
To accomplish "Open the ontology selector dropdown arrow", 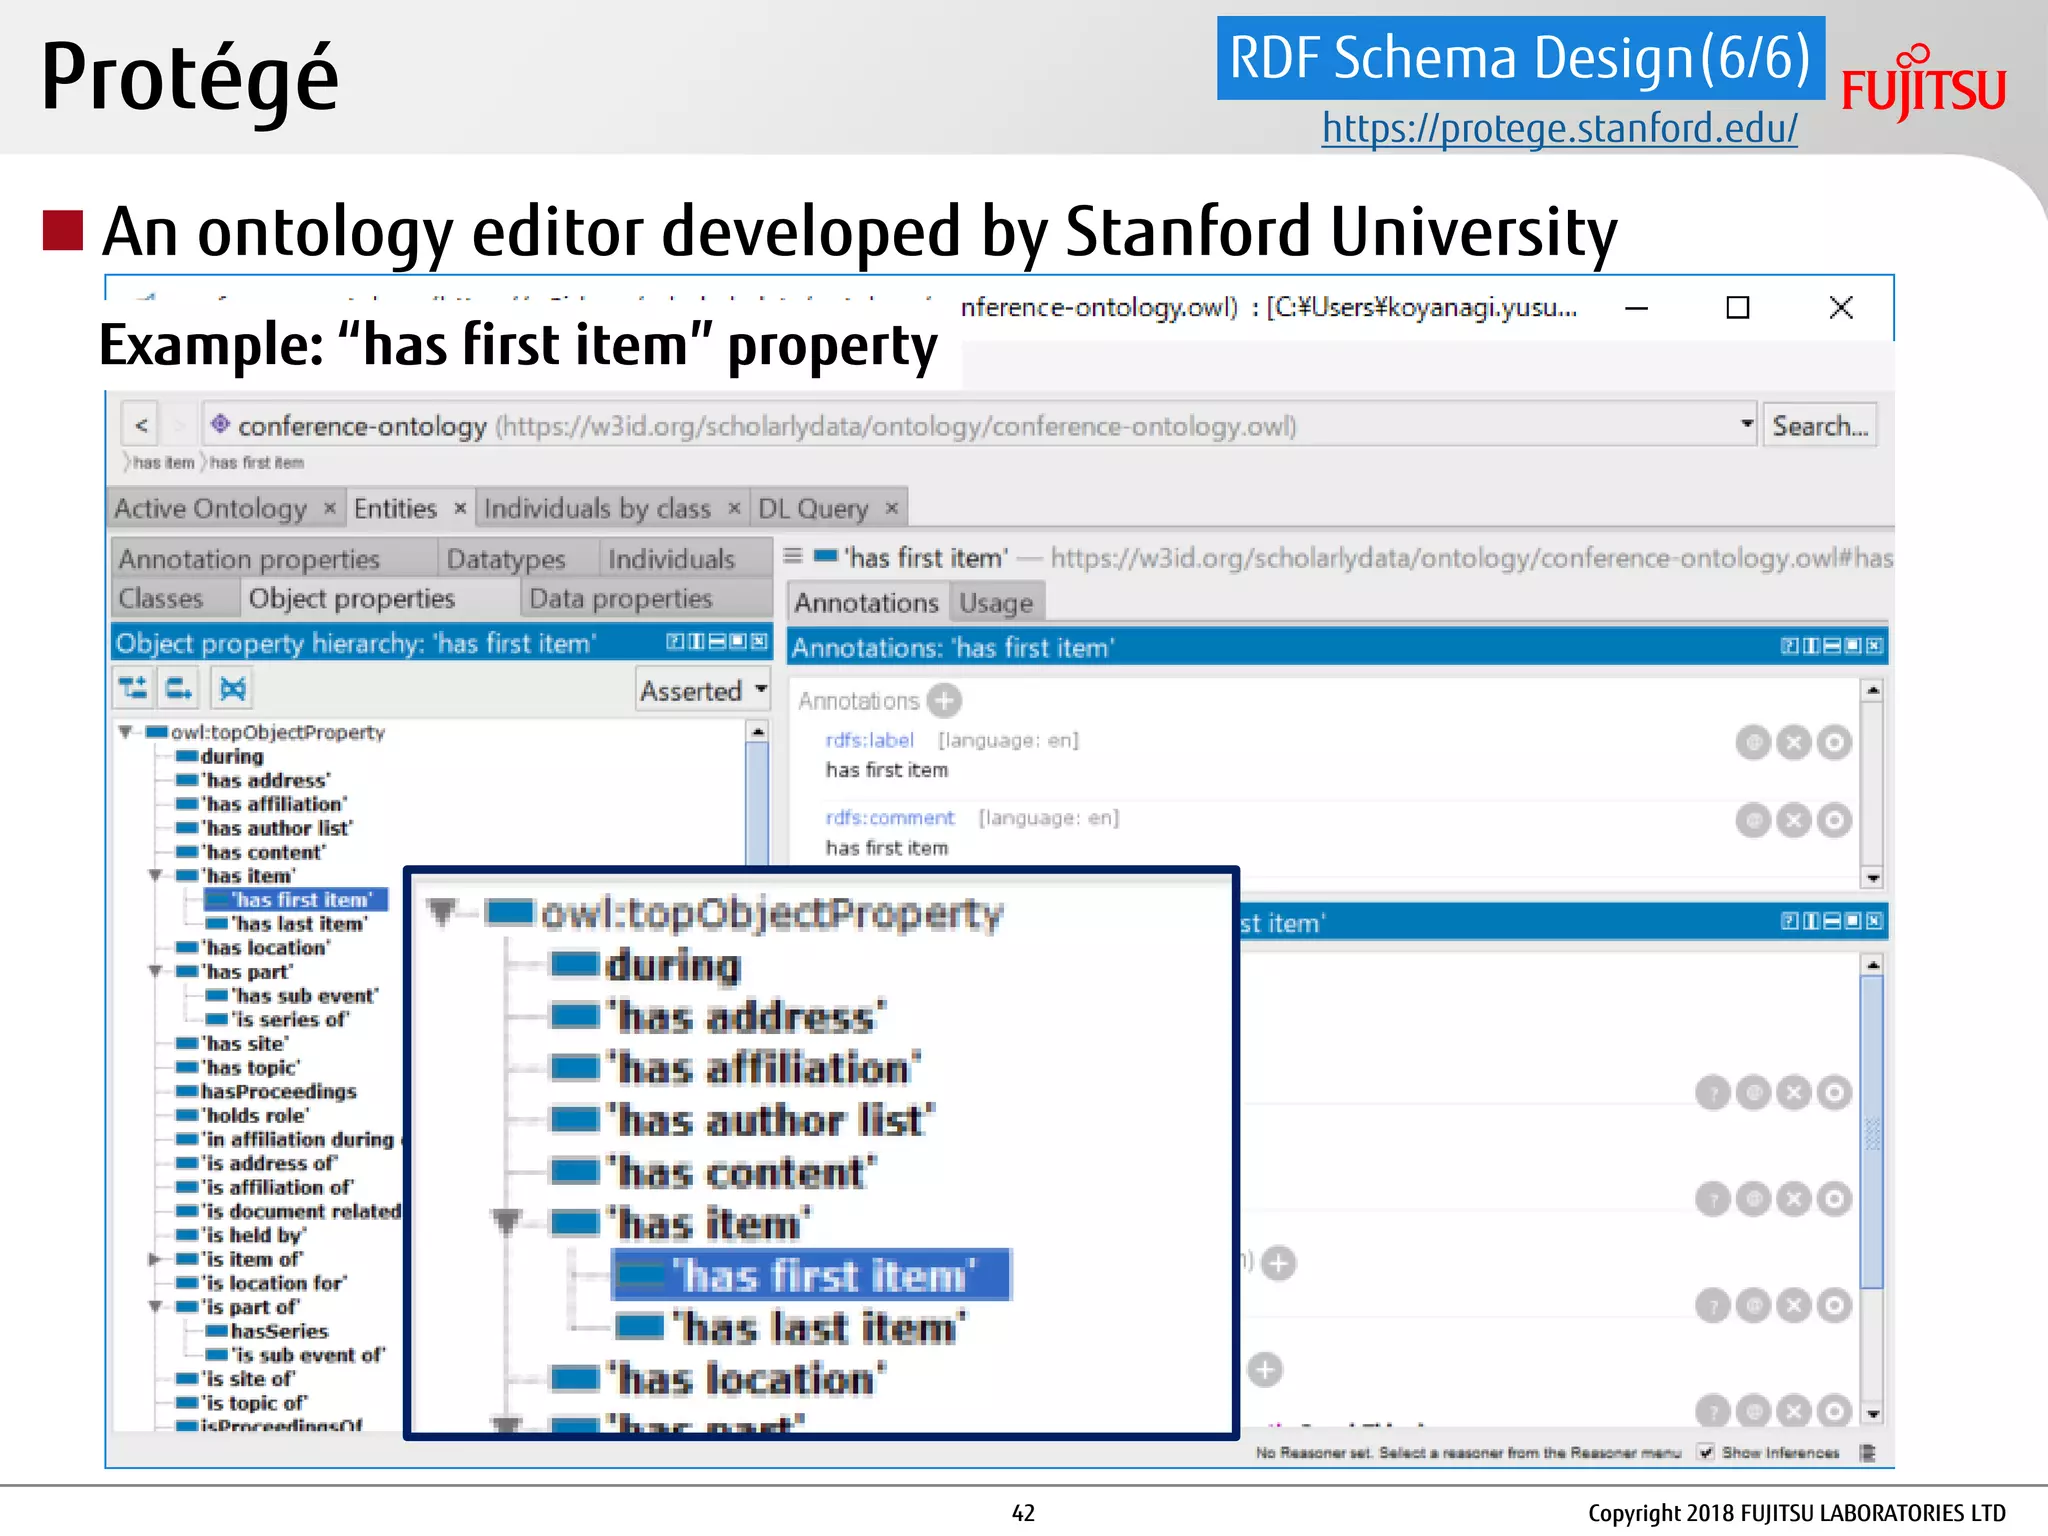I will (x=1747, y=423).
